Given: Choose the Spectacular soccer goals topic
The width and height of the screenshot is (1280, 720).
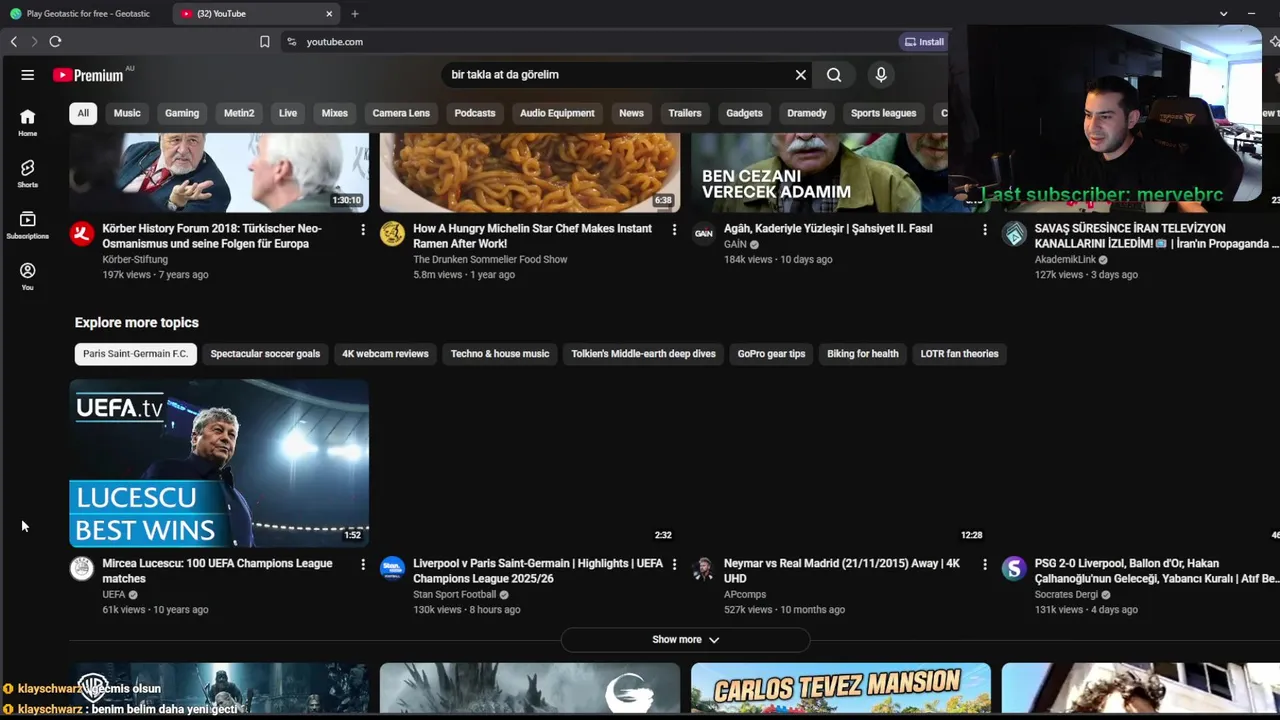Looking at the screenshot, I should click(265, 354).
